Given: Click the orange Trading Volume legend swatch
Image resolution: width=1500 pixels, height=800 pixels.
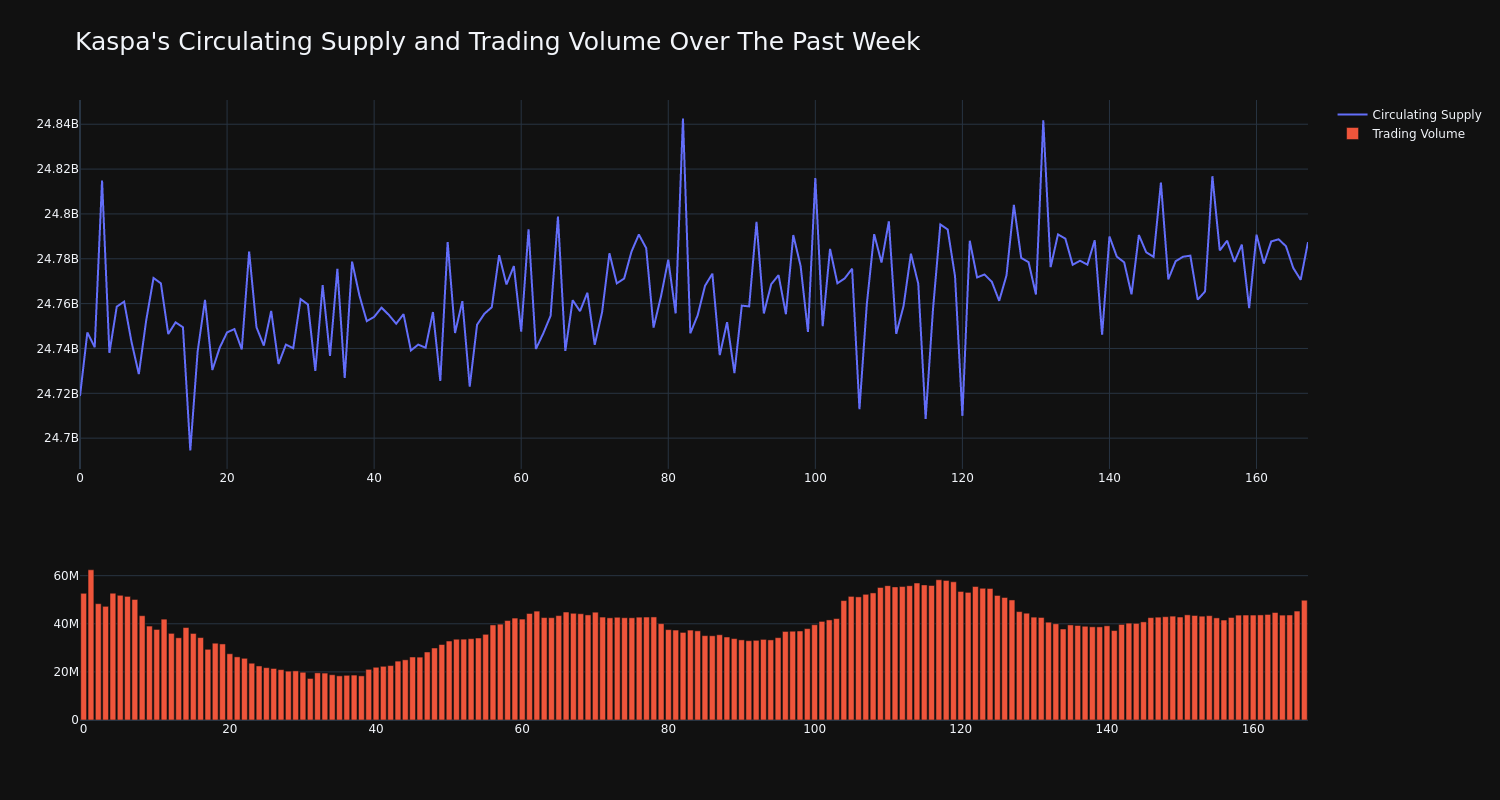Looking at the screenshot, I should [x=1352, y=134].
